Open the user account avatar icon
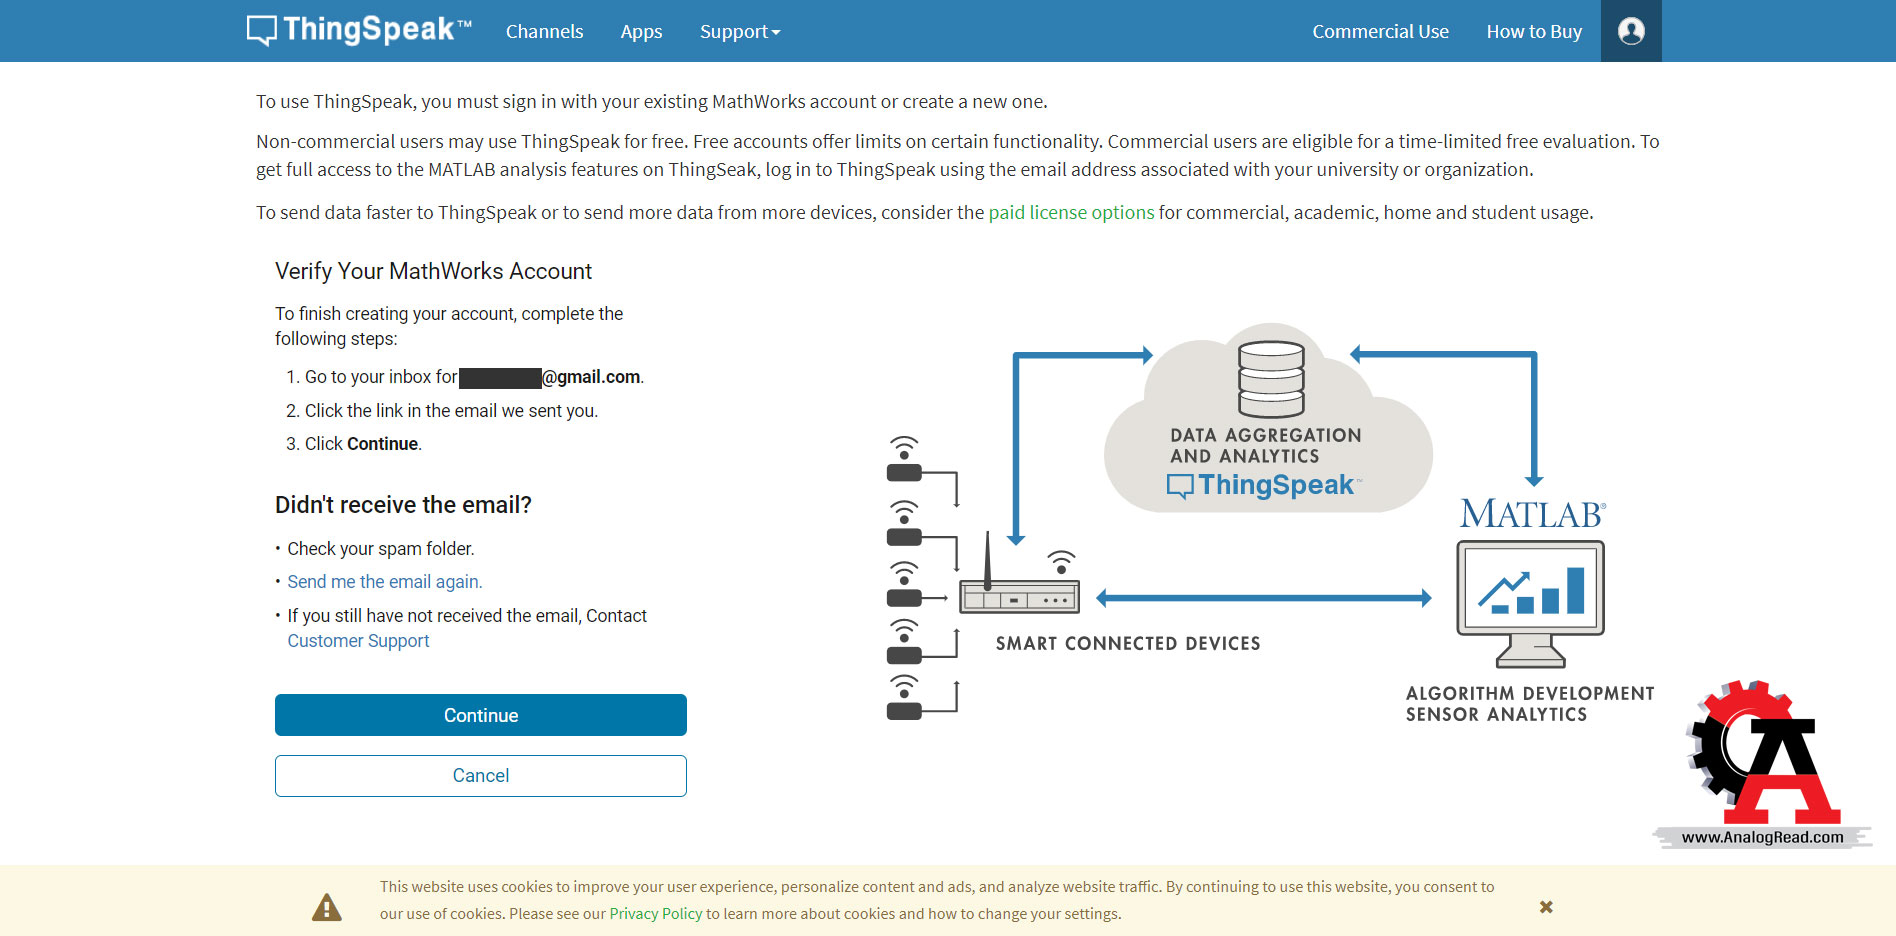 click(x=1631, y=31)
